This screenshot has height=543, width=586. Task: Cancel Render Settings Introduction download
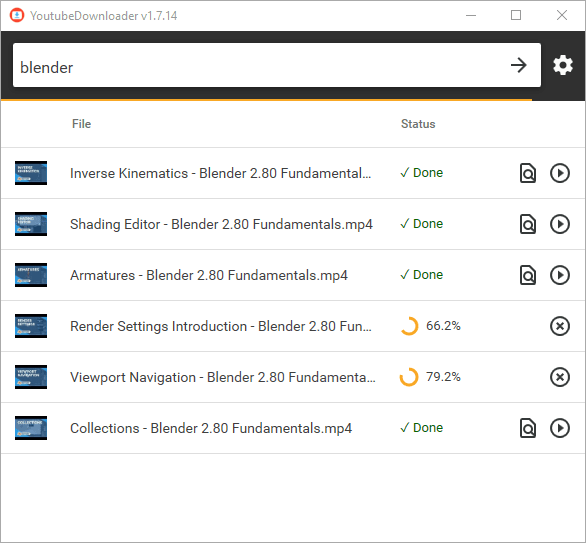click(560, 326)
